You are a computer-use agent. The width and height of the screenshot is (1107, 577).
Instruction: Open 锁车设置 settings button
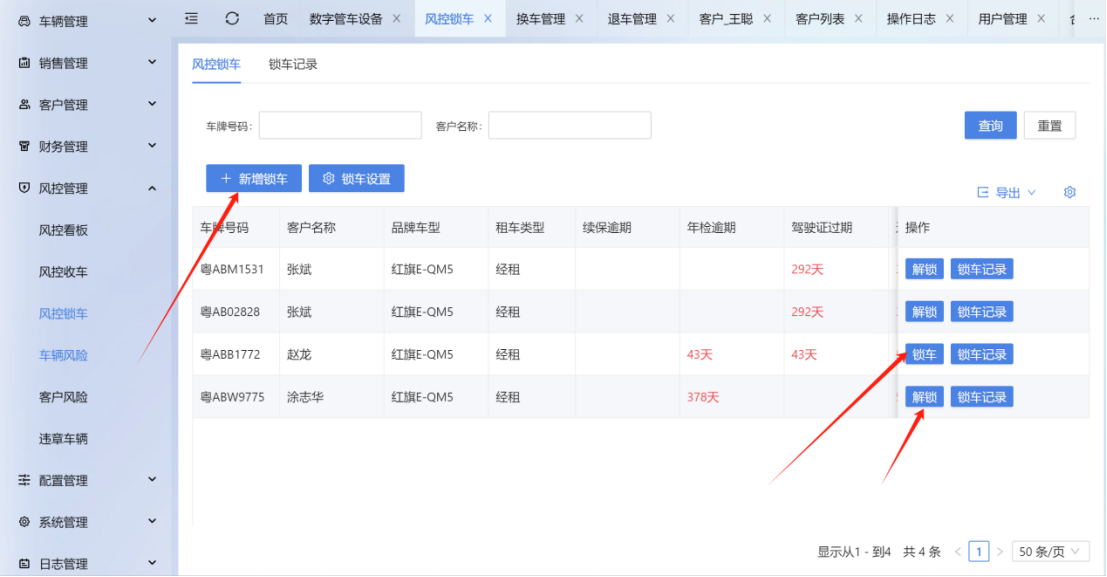pyautogui.click(x=356, y=179)
